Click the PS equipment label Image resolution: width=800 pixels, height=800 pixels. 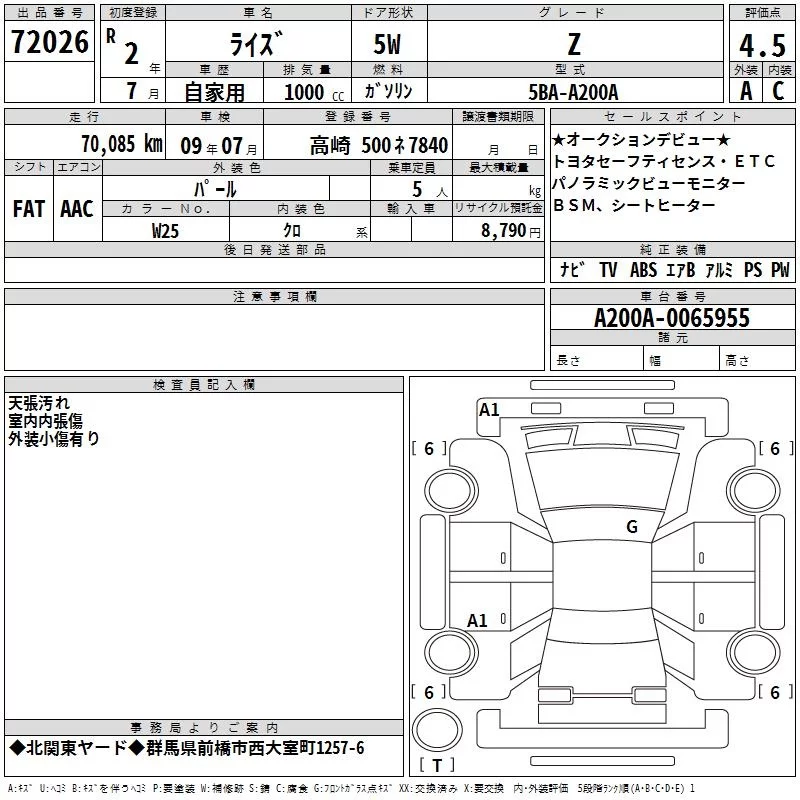753,269
